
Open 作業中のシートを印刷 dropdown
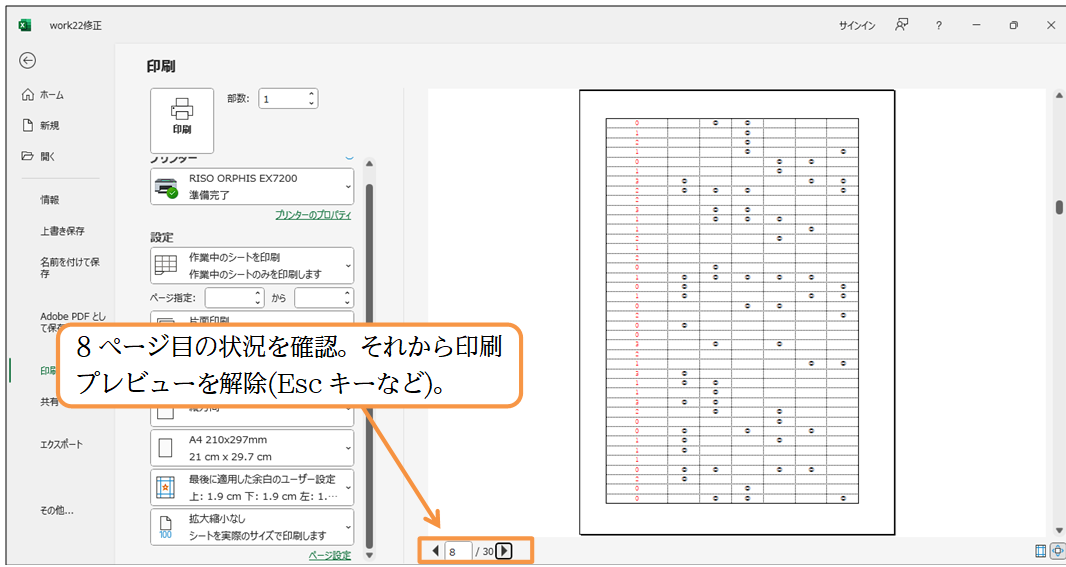click(252, 265)
